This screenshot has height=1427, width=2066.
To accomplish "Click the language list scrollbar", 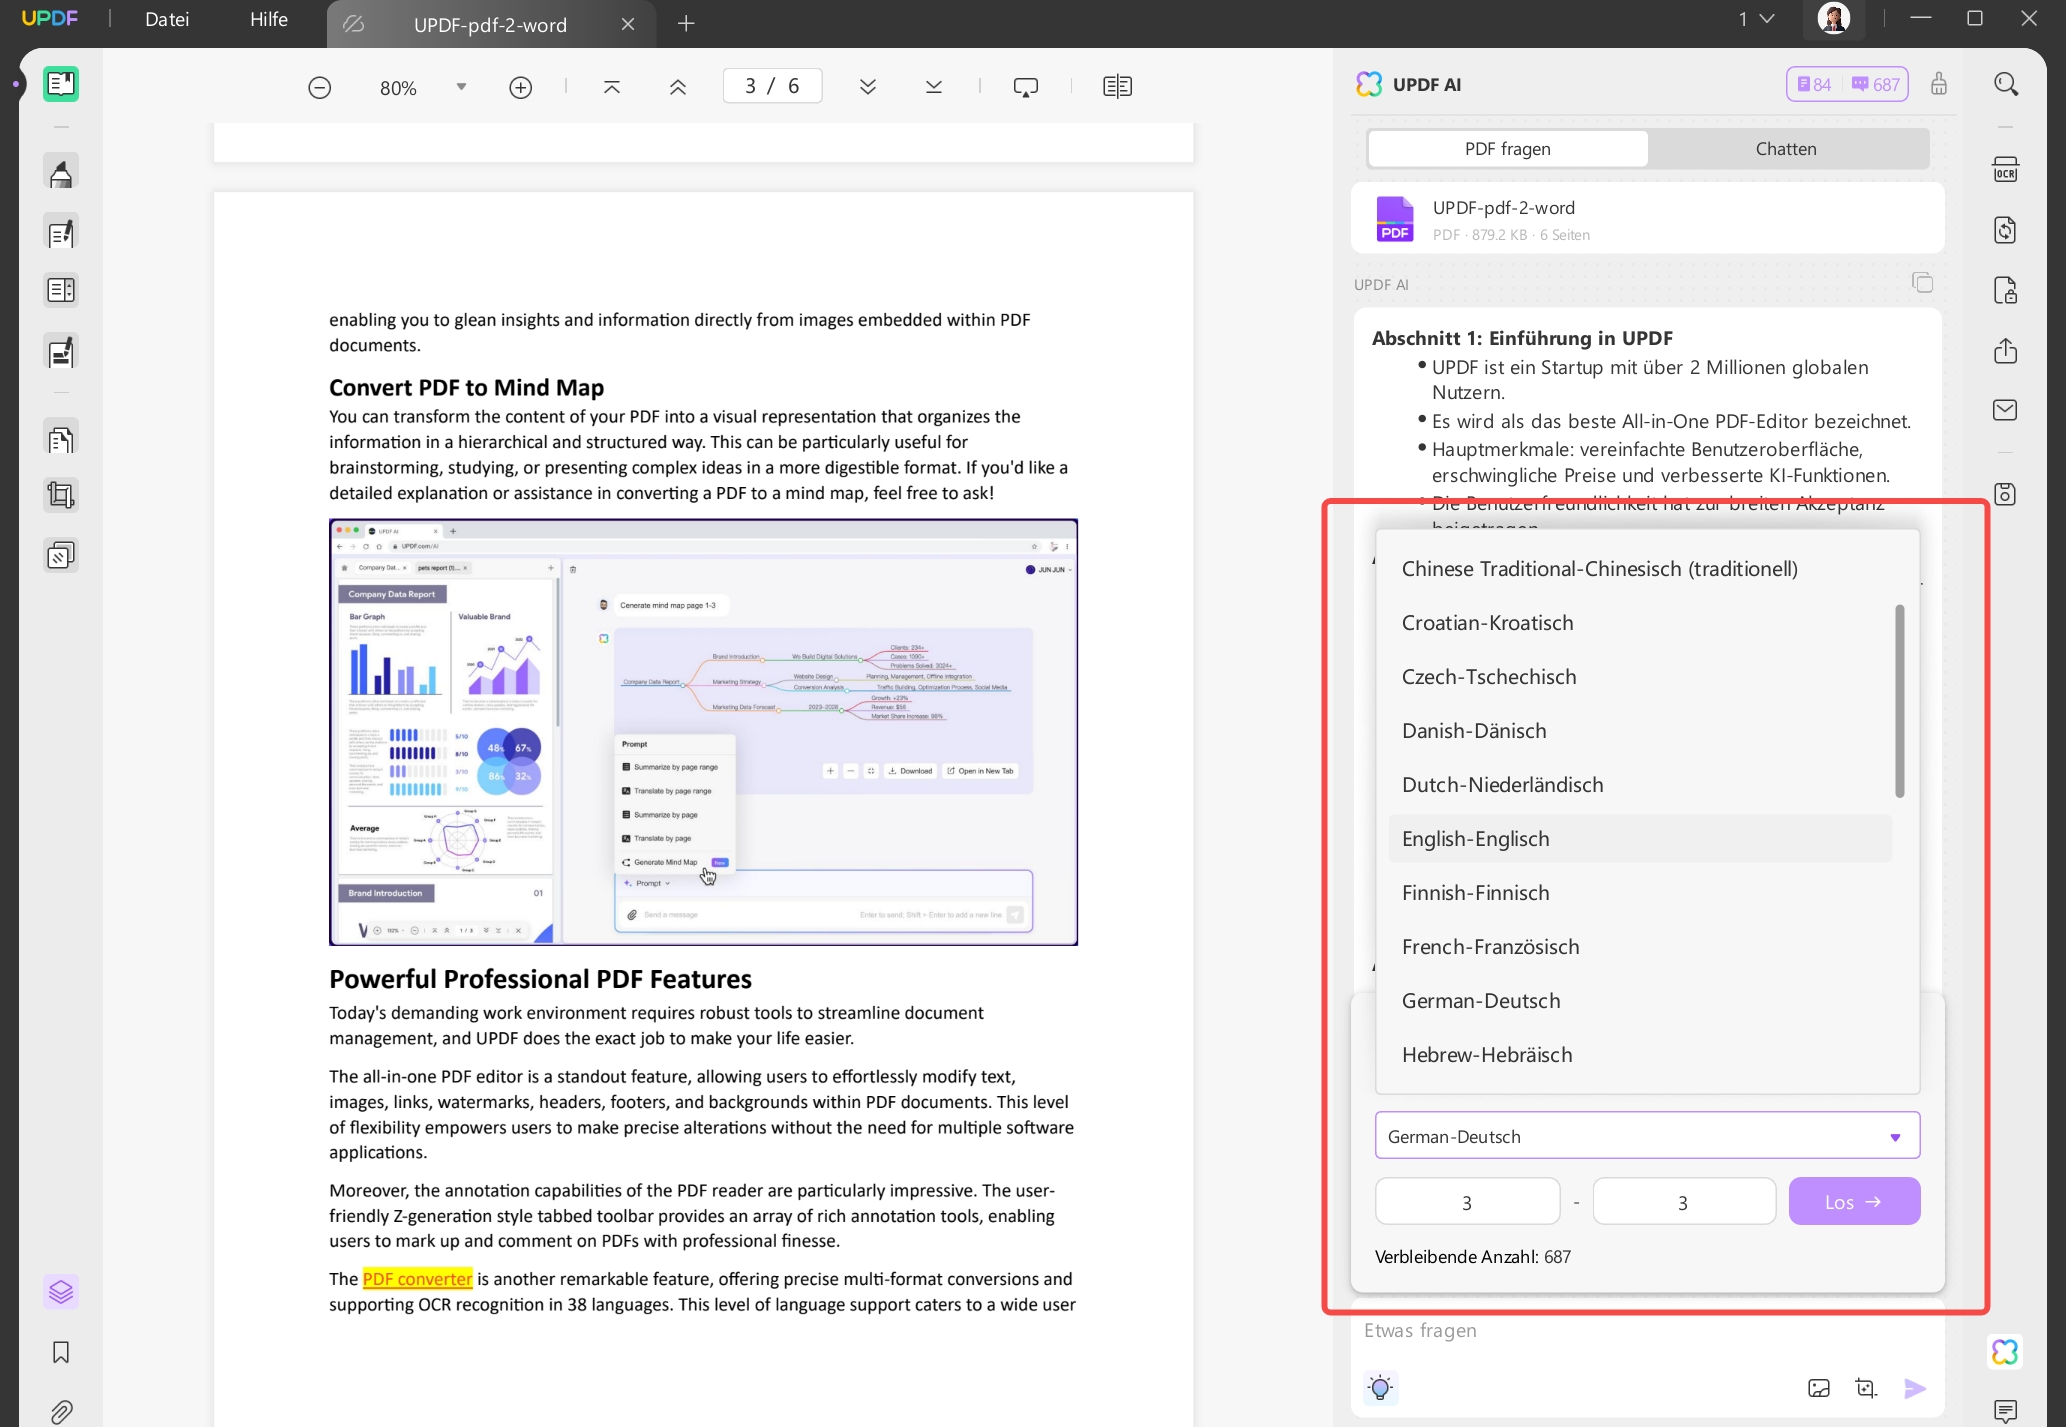I will click(1899, 700).
